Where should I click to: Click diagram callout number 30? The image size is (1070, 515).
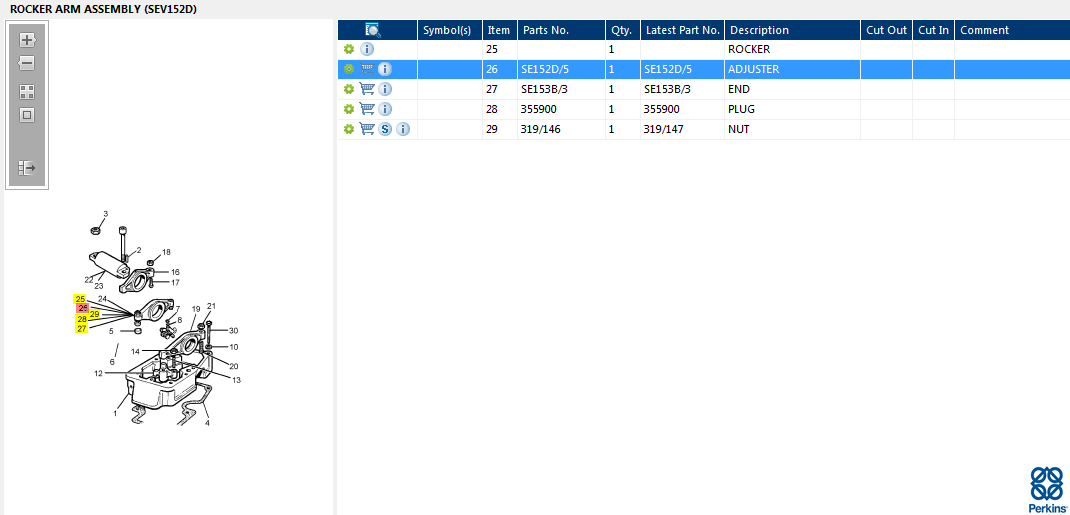(233, 331)
